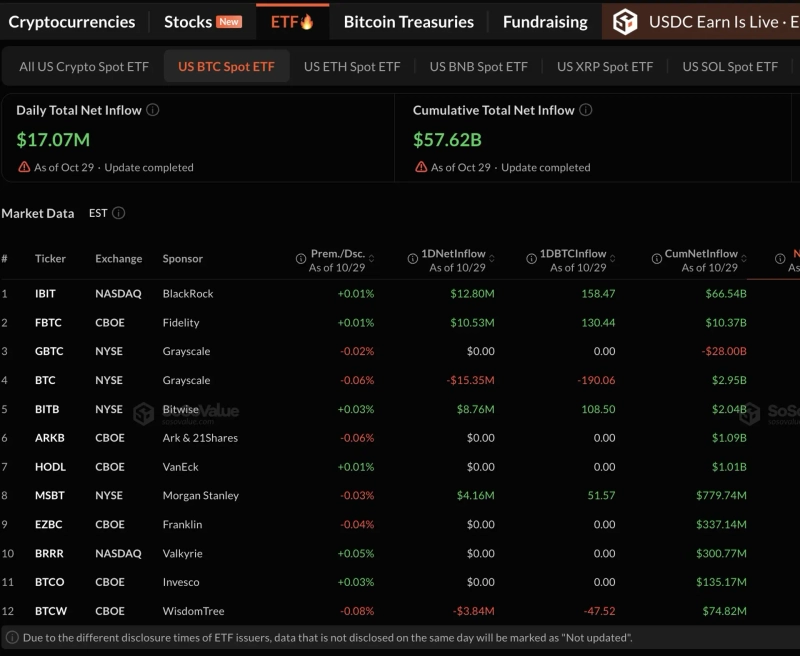This screenshot has width=800, height=656.
Task: Switch to US BNB Spot ETF
Action: click(479, 67)
